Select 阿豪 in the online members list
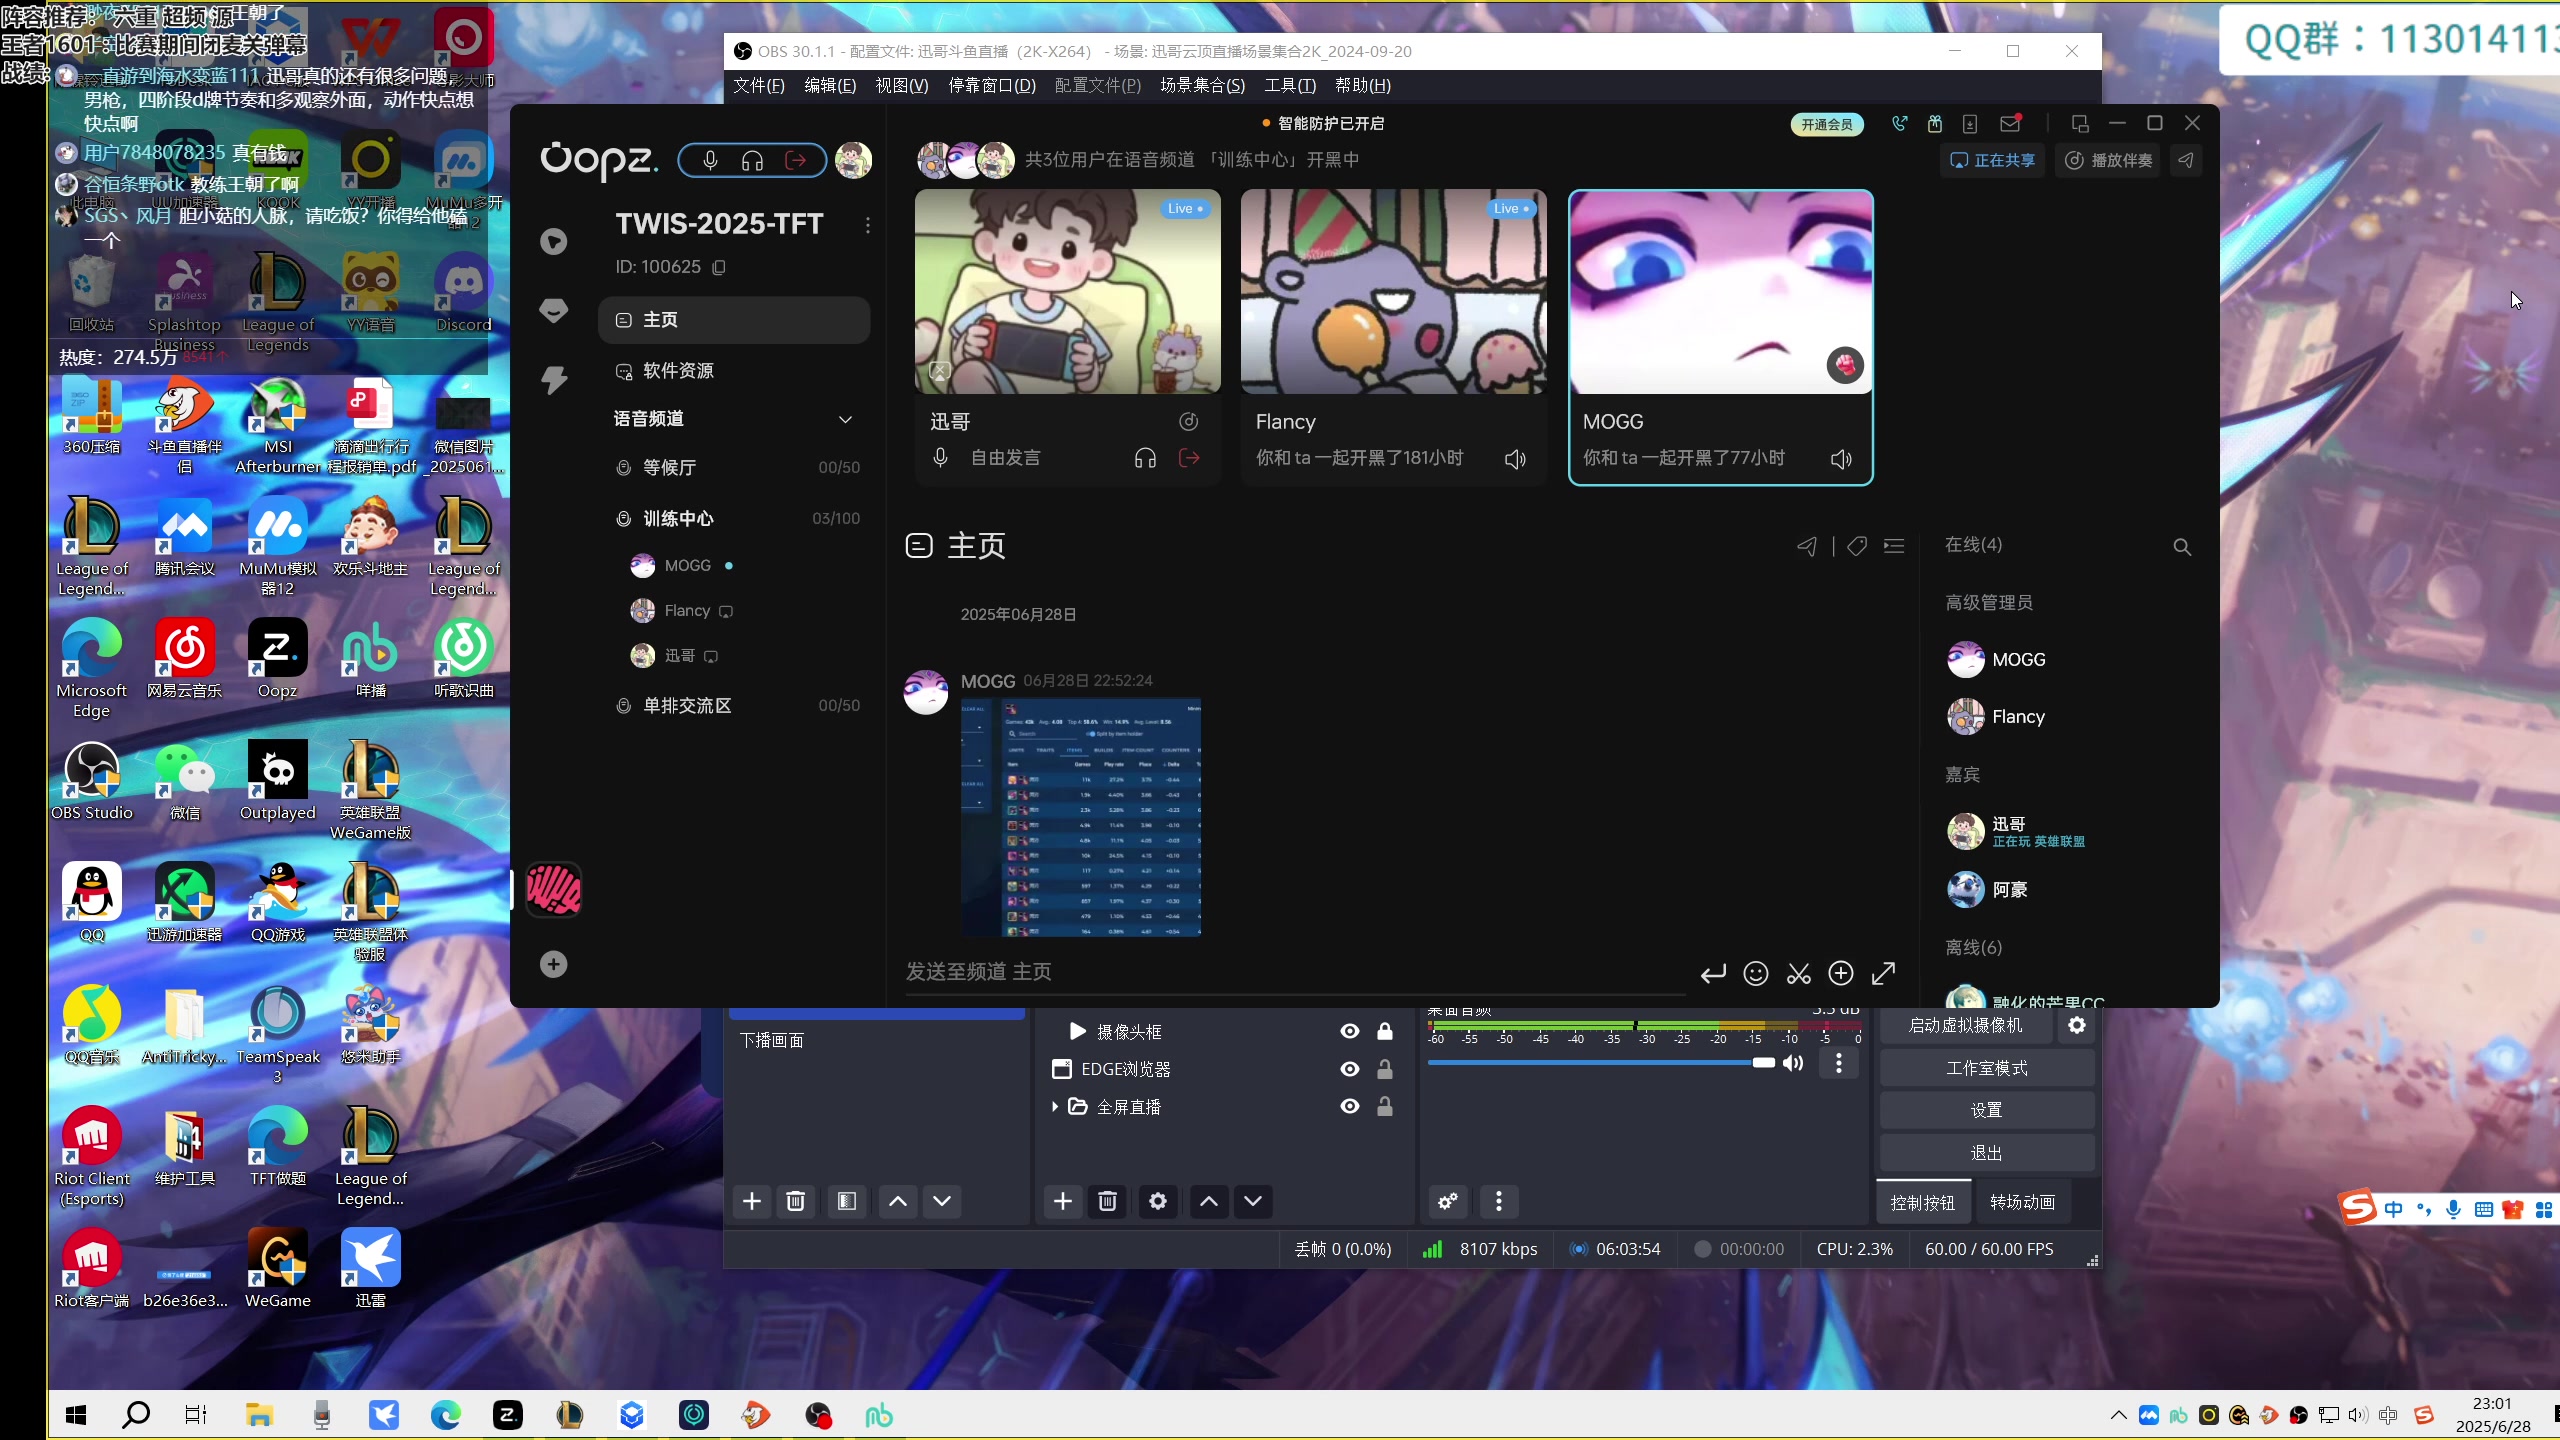Image resolution: width=2560 pixels, height=1440 pixels. click(x=1988, y=890)
